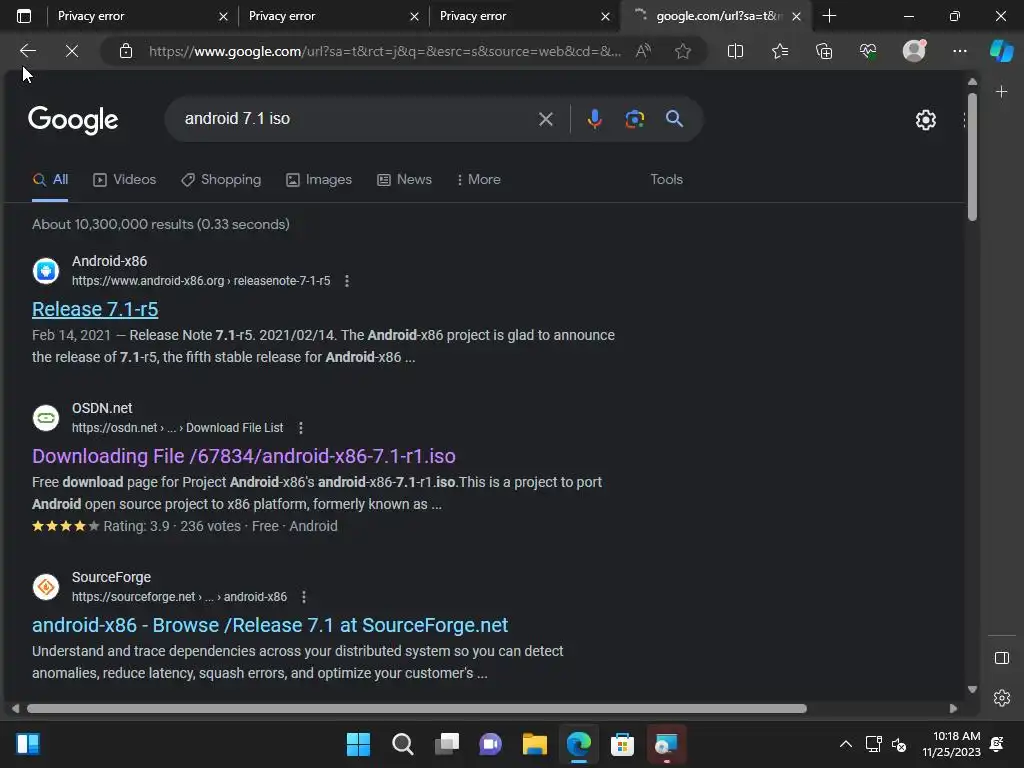Start search by voice
1024x768 pixels.
click(x=594, y=119)
